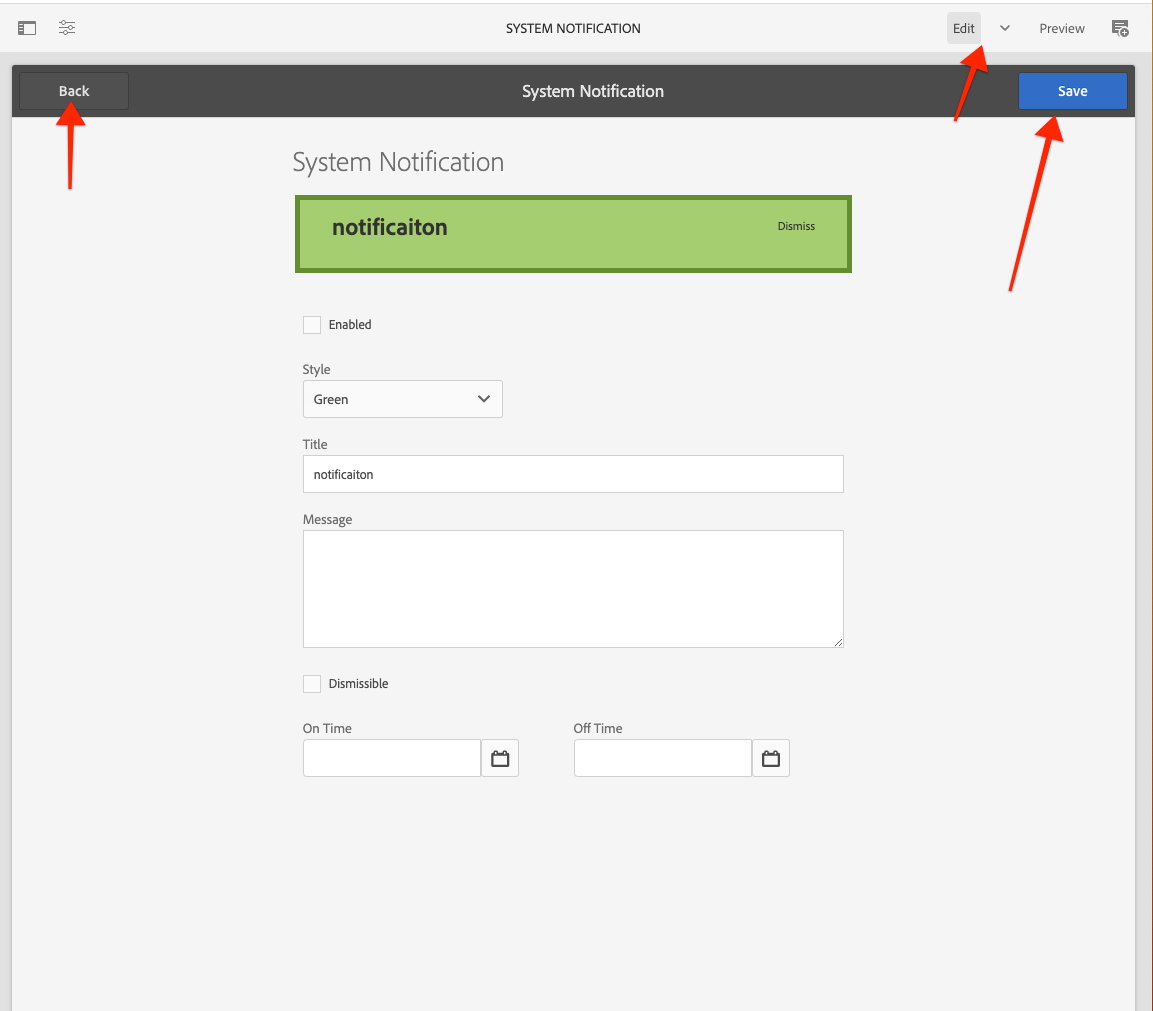The image size is (1153, 1011).
Task: Click the On Time input field
Action: (x=391, y=758)
